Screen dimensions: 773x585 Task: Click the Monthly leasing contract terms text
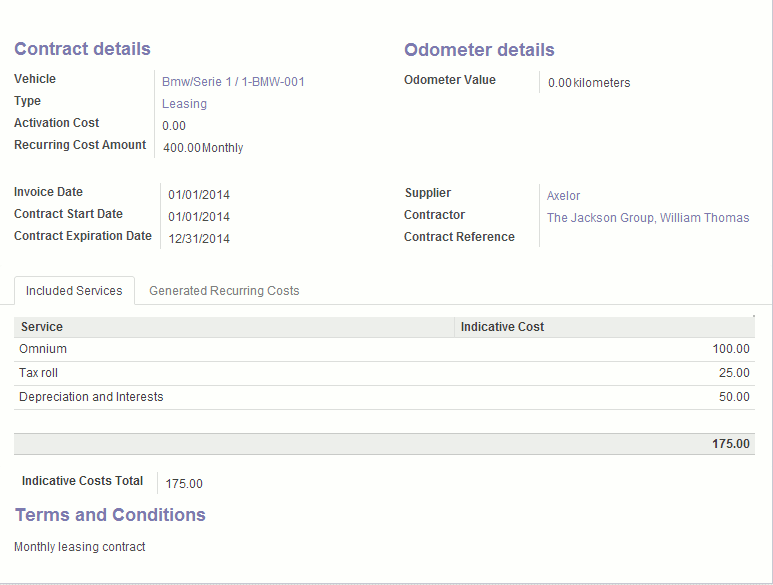coord(80,547)
